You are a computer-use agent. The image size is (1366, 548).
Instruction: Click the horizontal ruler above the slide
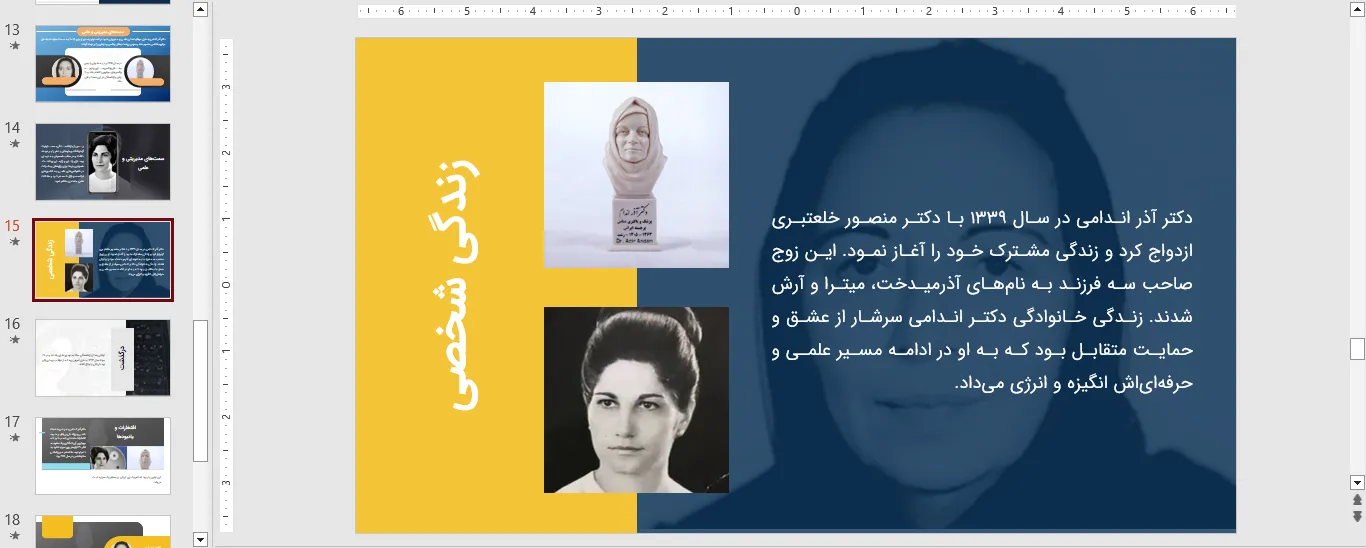796,12
